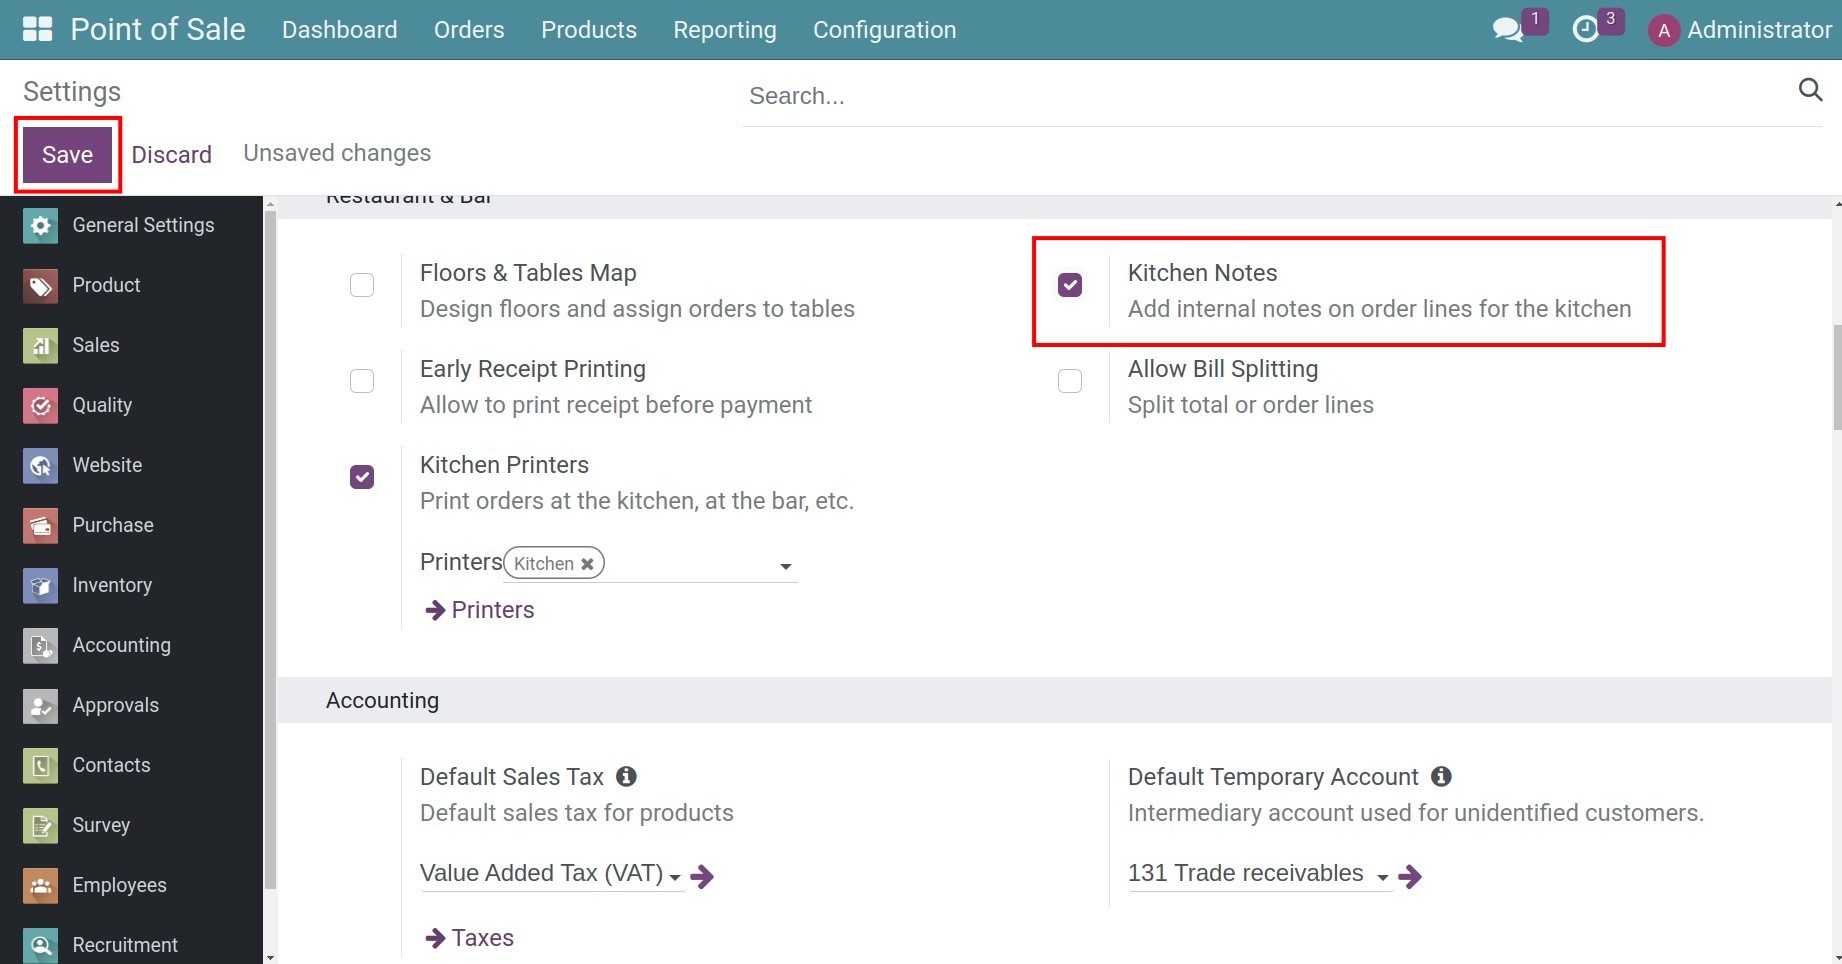The width and height of the screenshot is (1842, 964).
Task: Click info icon beside Default Sales Tax
Action: 626,776
